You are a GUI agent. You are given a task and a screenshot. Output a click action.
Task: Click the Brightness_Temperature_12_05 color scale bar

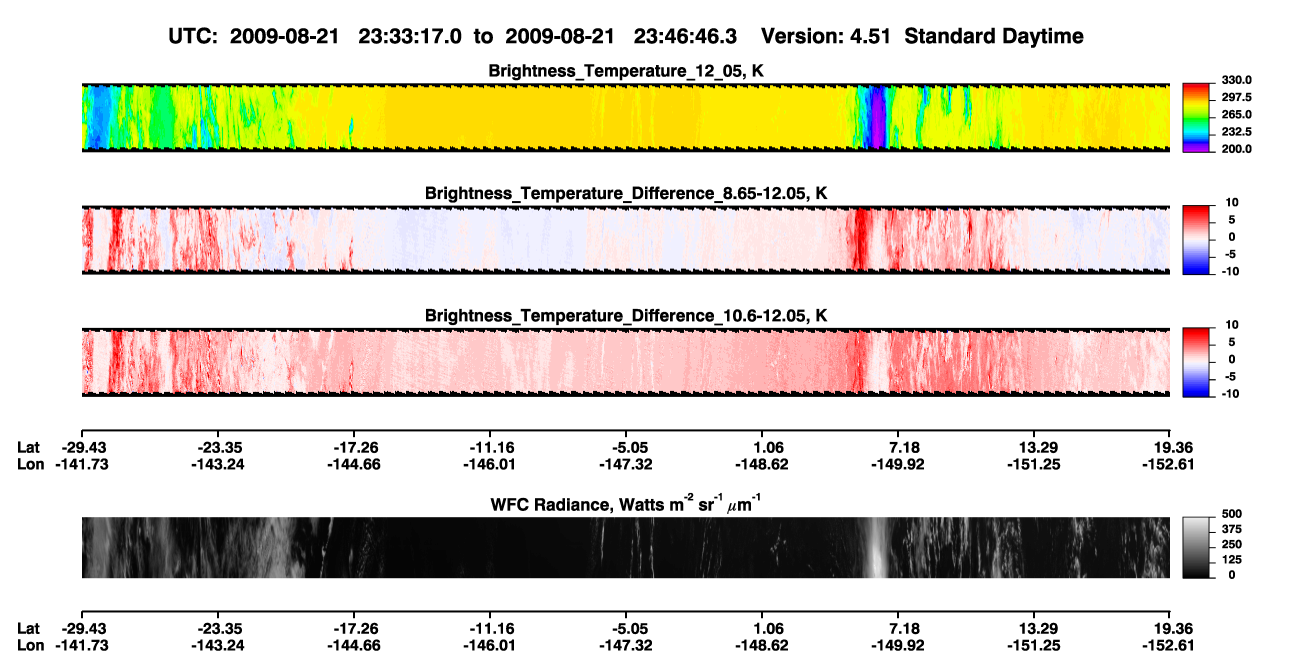click(1197, 117)
